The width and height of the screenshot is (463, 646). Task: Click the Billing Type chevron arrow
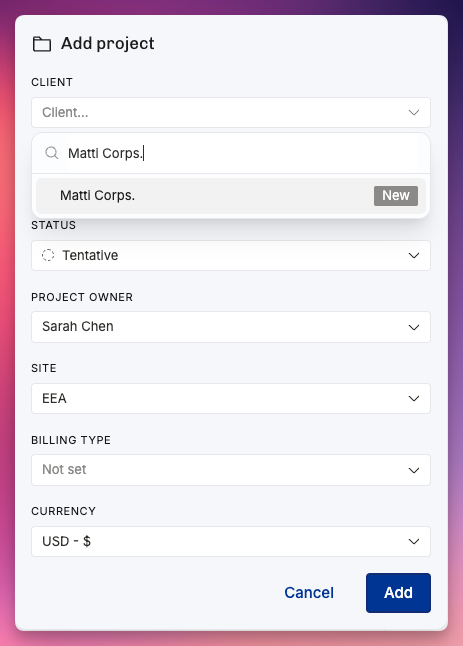[414, 470]
